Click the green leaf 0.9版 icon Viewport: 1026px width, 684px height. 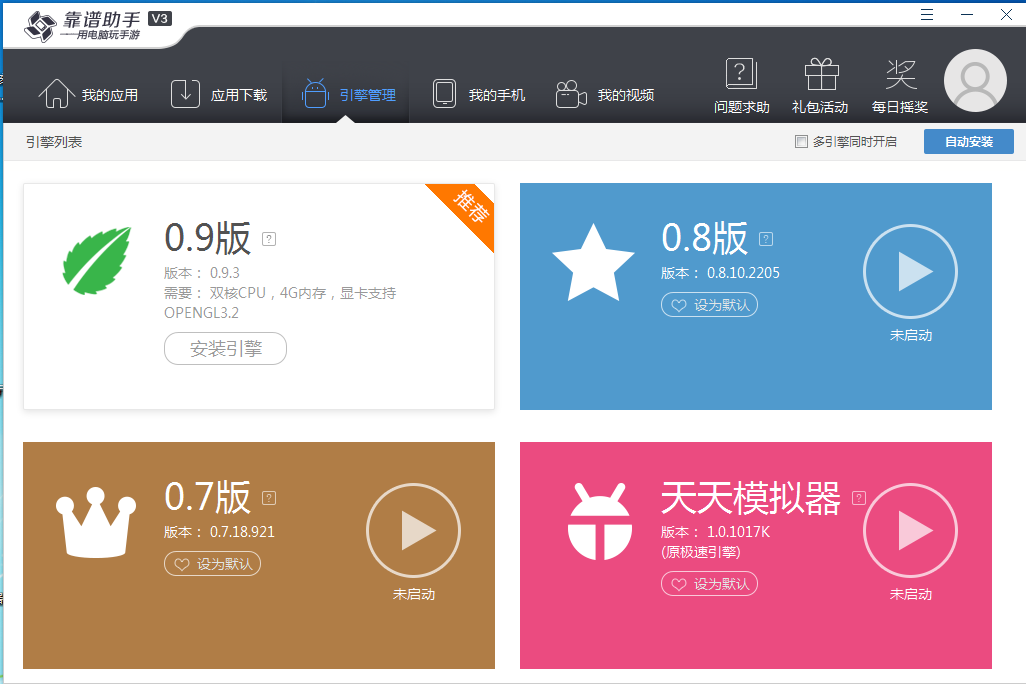point(97,261)
